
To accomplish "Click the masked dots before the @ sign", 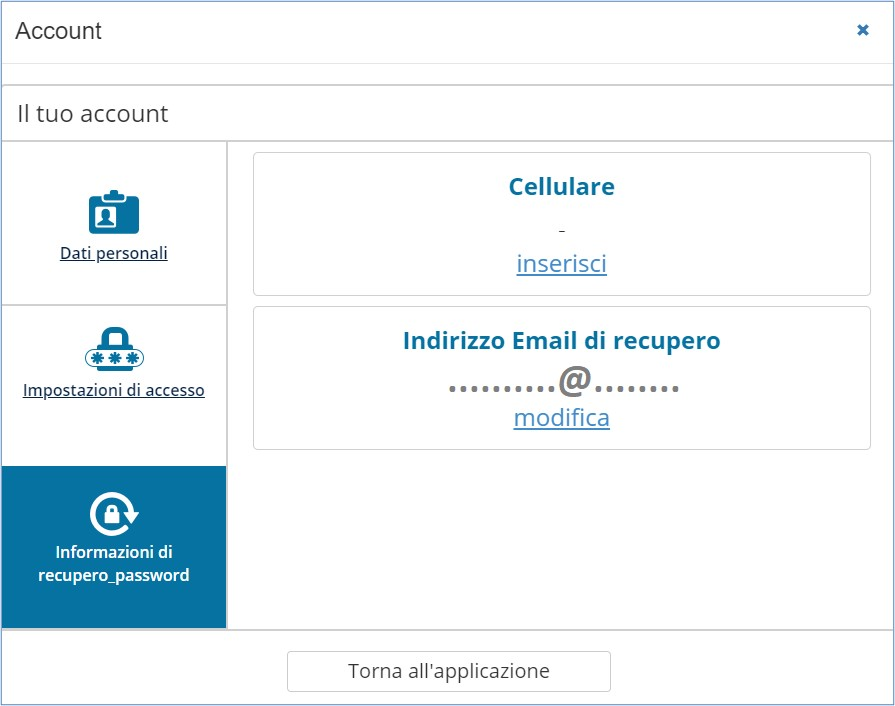I will 501,388.
